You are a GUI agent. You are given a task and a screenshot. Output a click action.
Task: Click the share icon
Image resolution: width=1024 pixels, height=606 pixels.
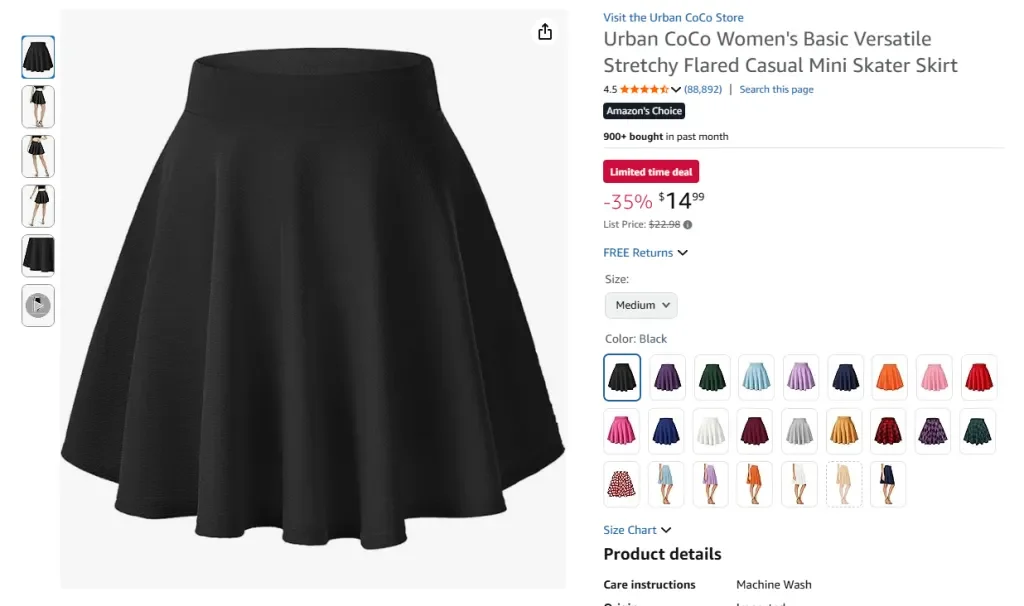[545, 31]
